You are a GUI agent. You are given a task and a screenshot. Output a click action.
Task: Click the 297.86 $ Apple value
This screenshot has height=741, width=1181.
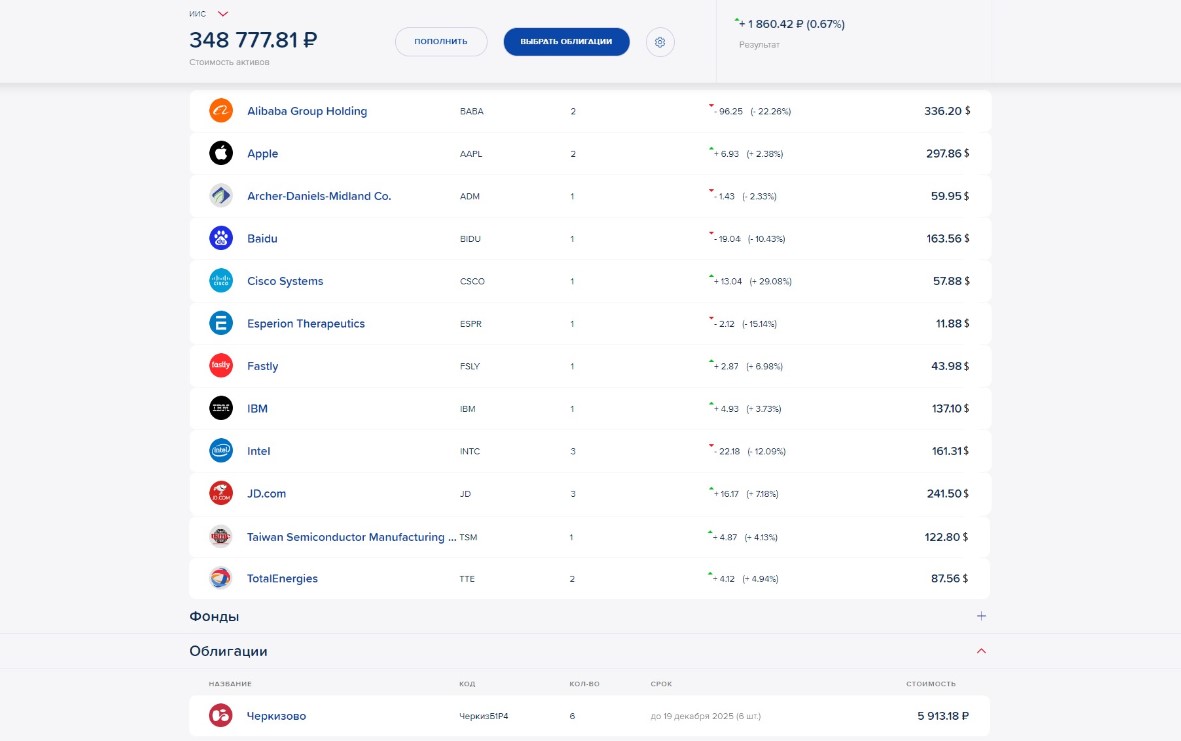pos(948,154)
